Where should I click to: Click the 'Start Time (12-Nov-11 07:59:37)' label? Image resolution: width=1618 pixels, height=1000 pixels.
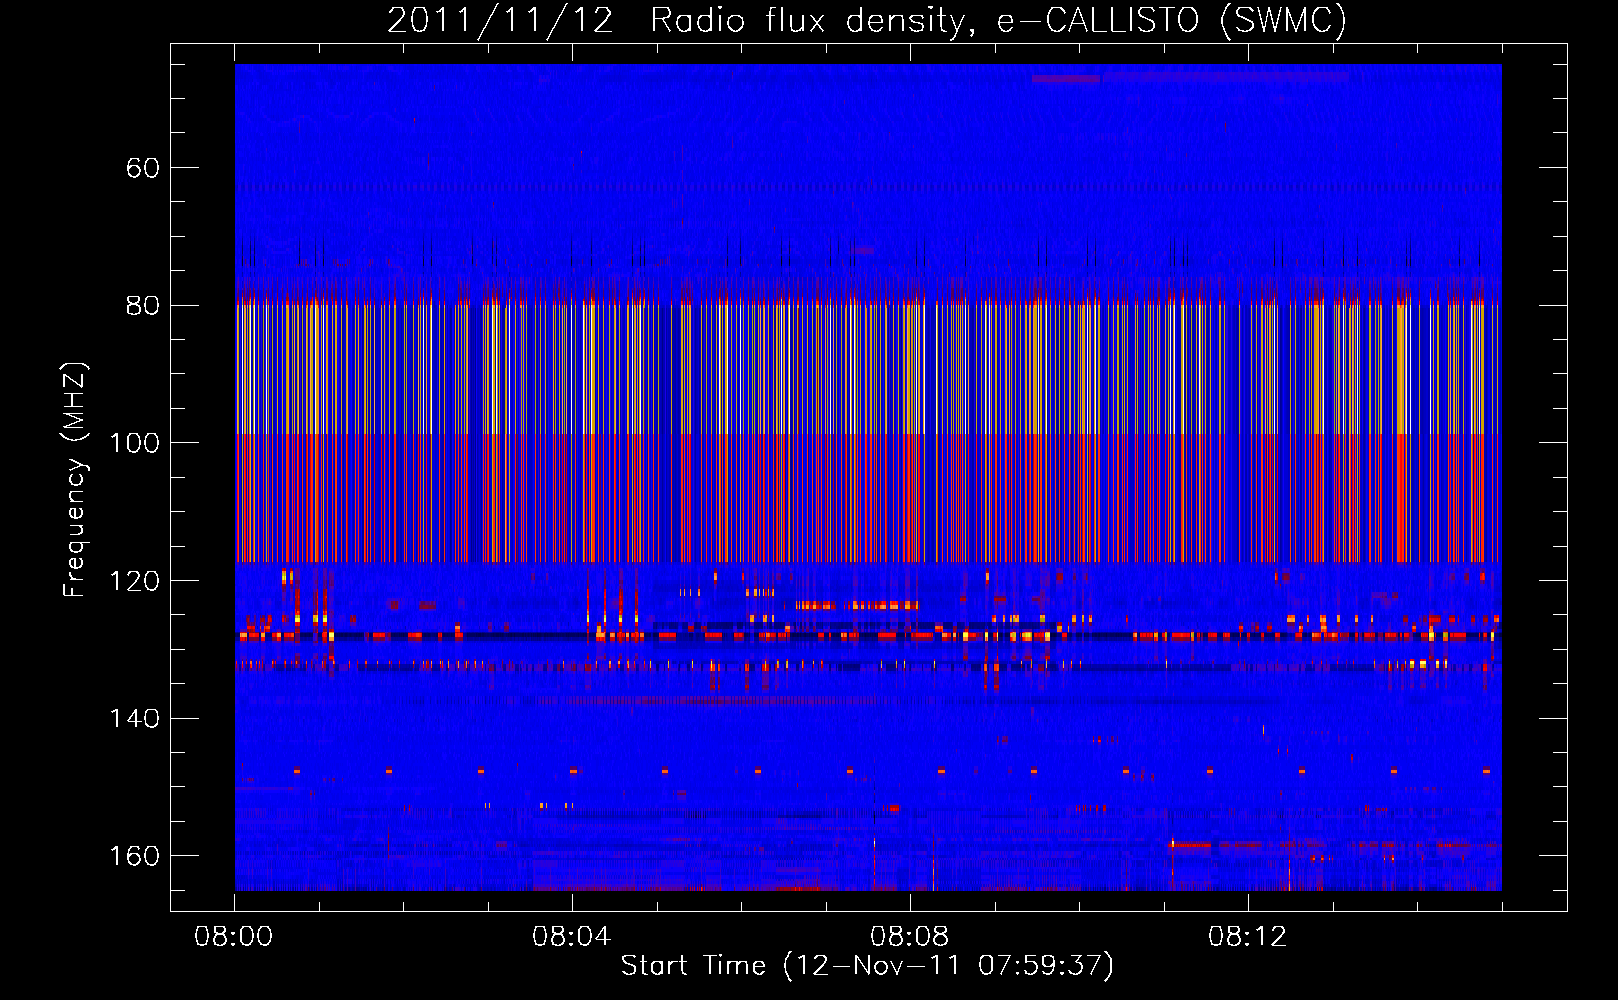(867, 966)
